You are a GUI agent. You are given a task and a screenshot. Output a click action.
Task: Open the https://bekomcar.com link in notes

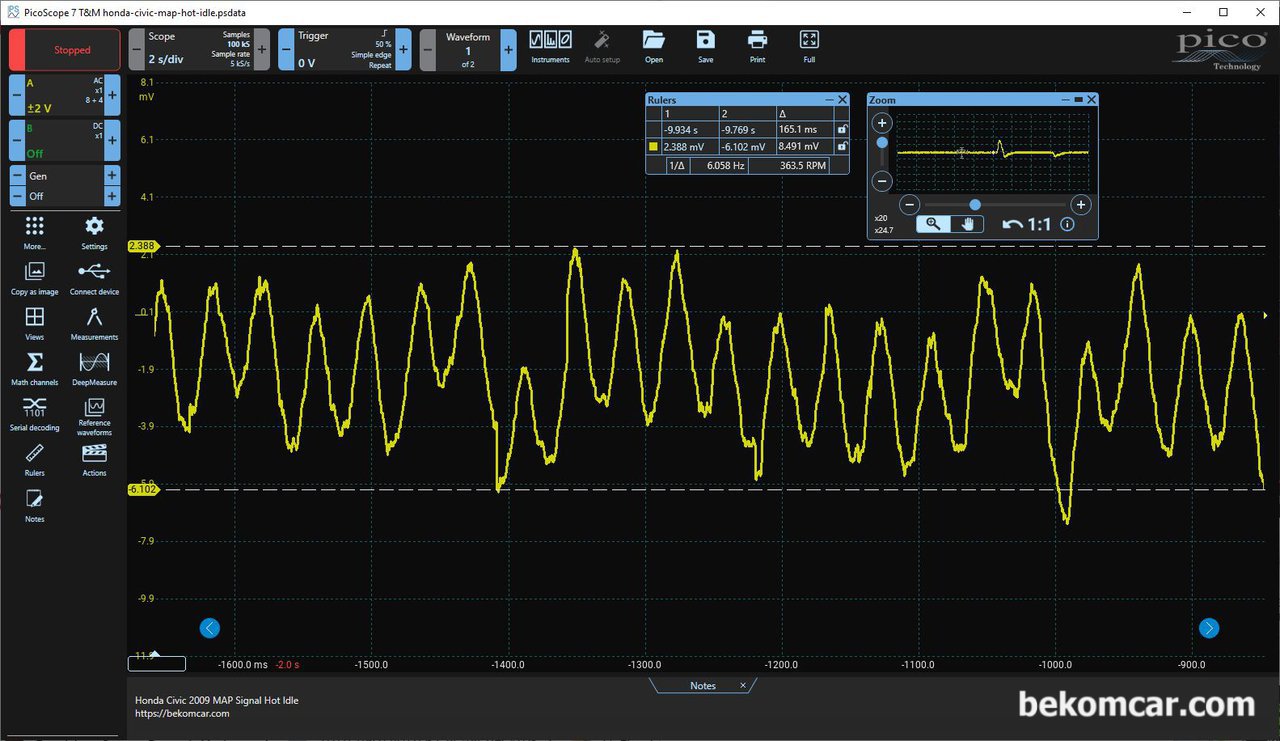(182, 713)
